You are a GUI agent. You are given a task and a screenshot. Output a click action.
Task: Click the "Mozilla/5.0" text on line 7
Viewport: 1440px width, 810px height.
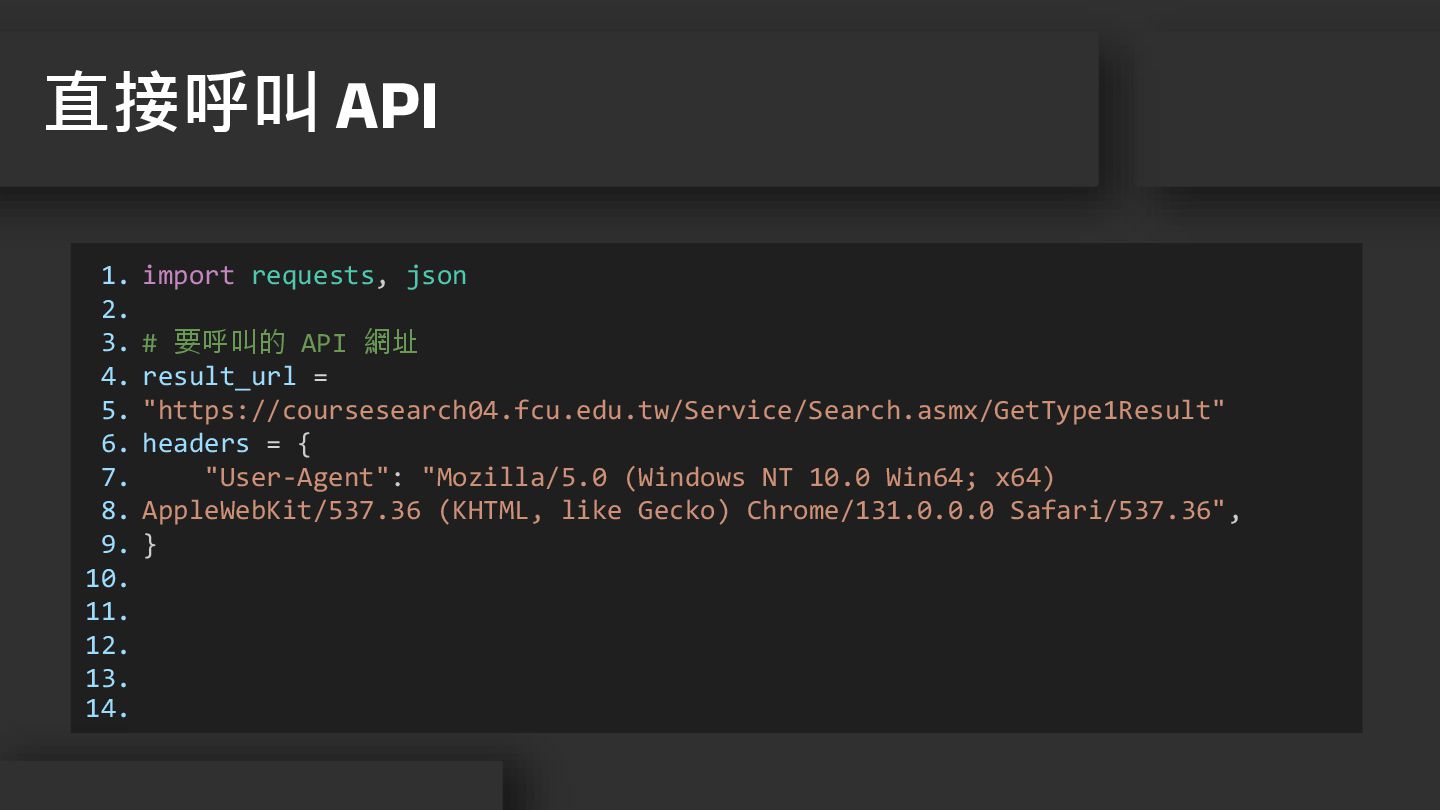coord(521,477)
